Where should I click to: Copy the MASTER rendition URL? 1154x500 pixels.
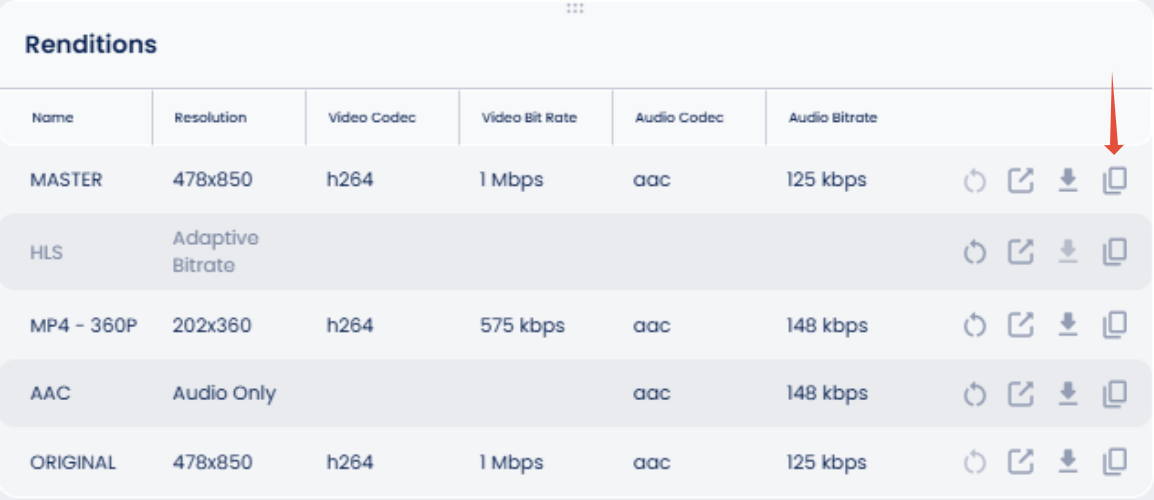tap(1114, 180)
